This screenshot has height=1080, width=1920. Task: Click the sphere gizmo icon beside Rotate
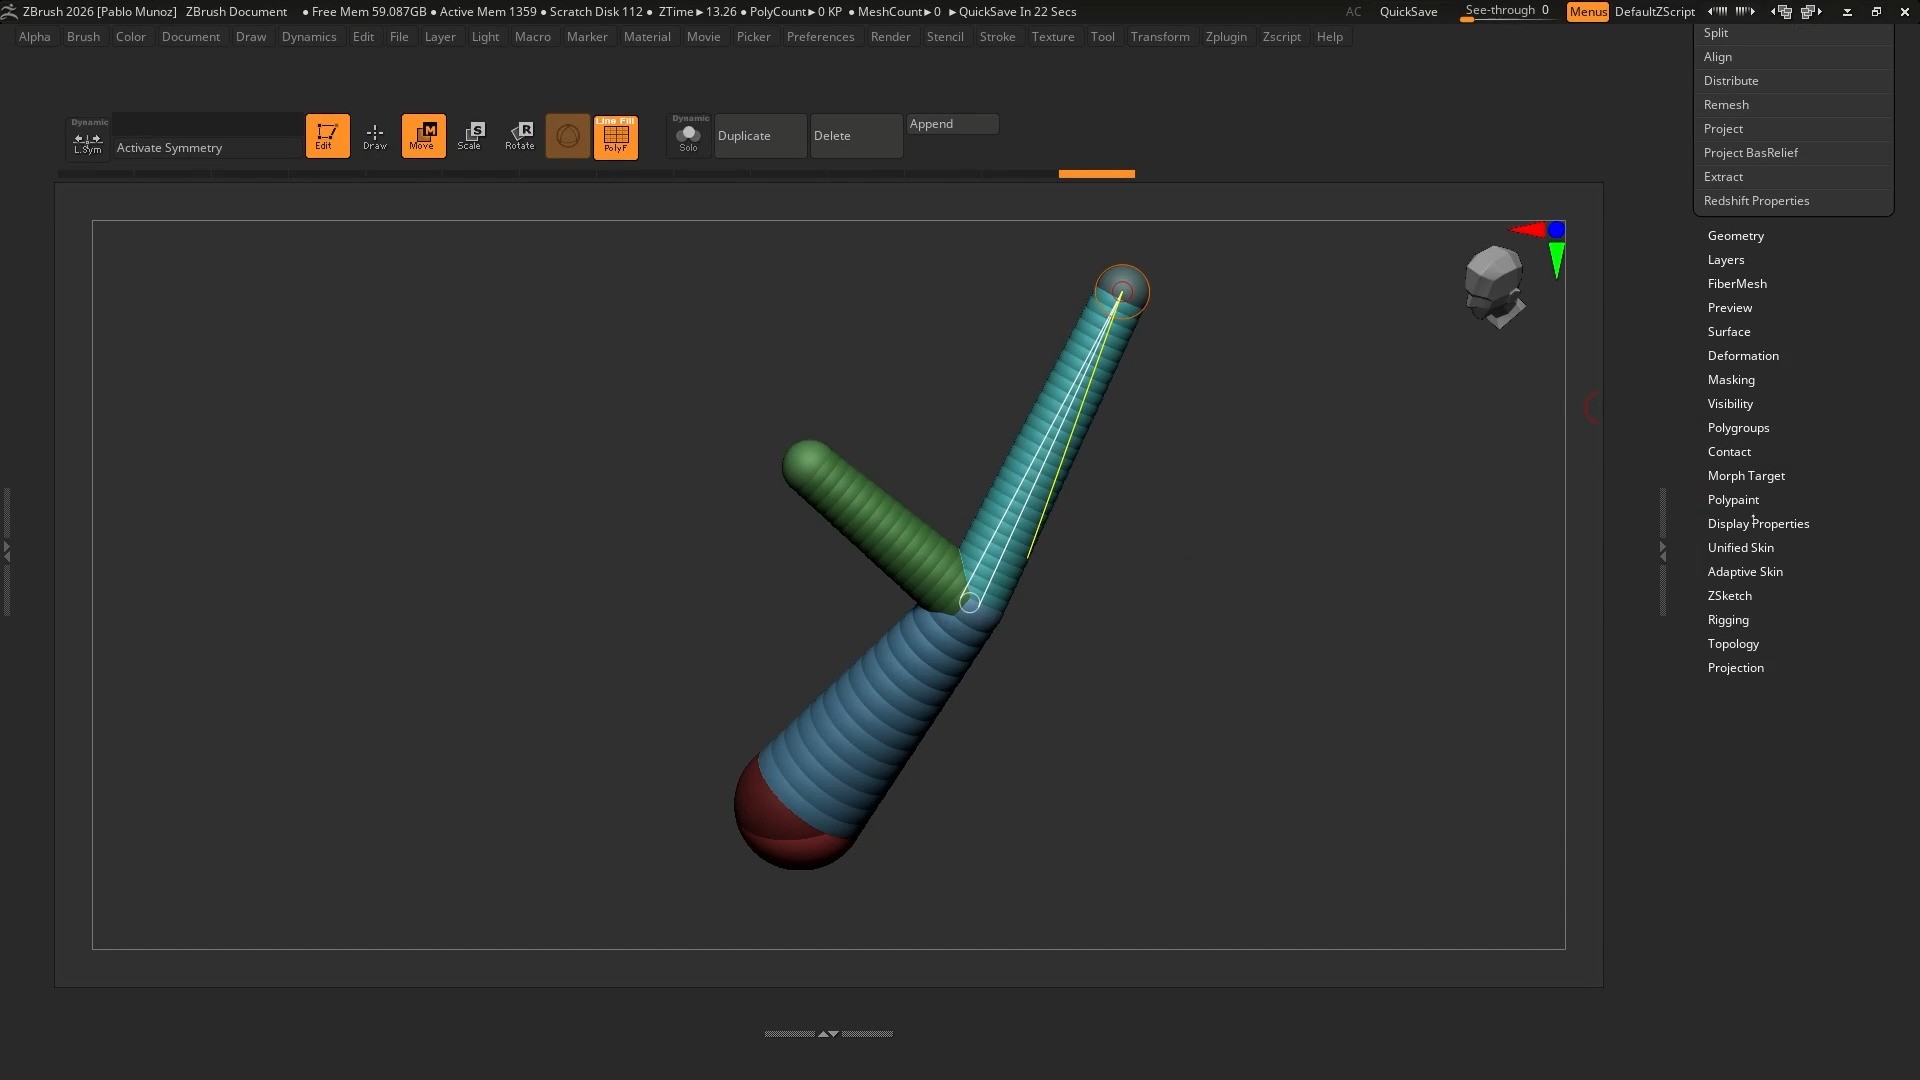point(568,136)
